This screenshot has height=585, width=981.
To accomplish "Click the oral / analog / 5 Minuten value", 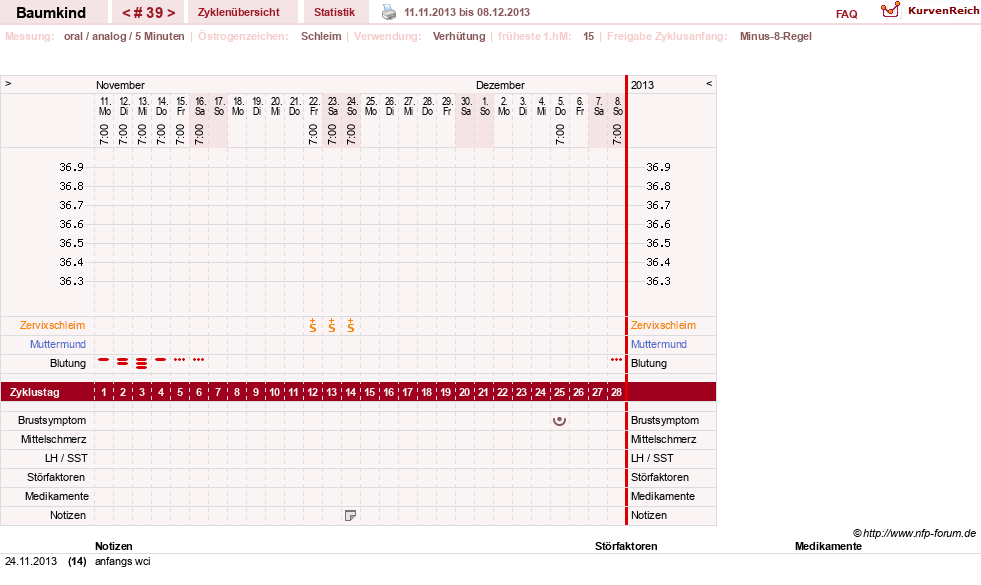I will point(124,36).
